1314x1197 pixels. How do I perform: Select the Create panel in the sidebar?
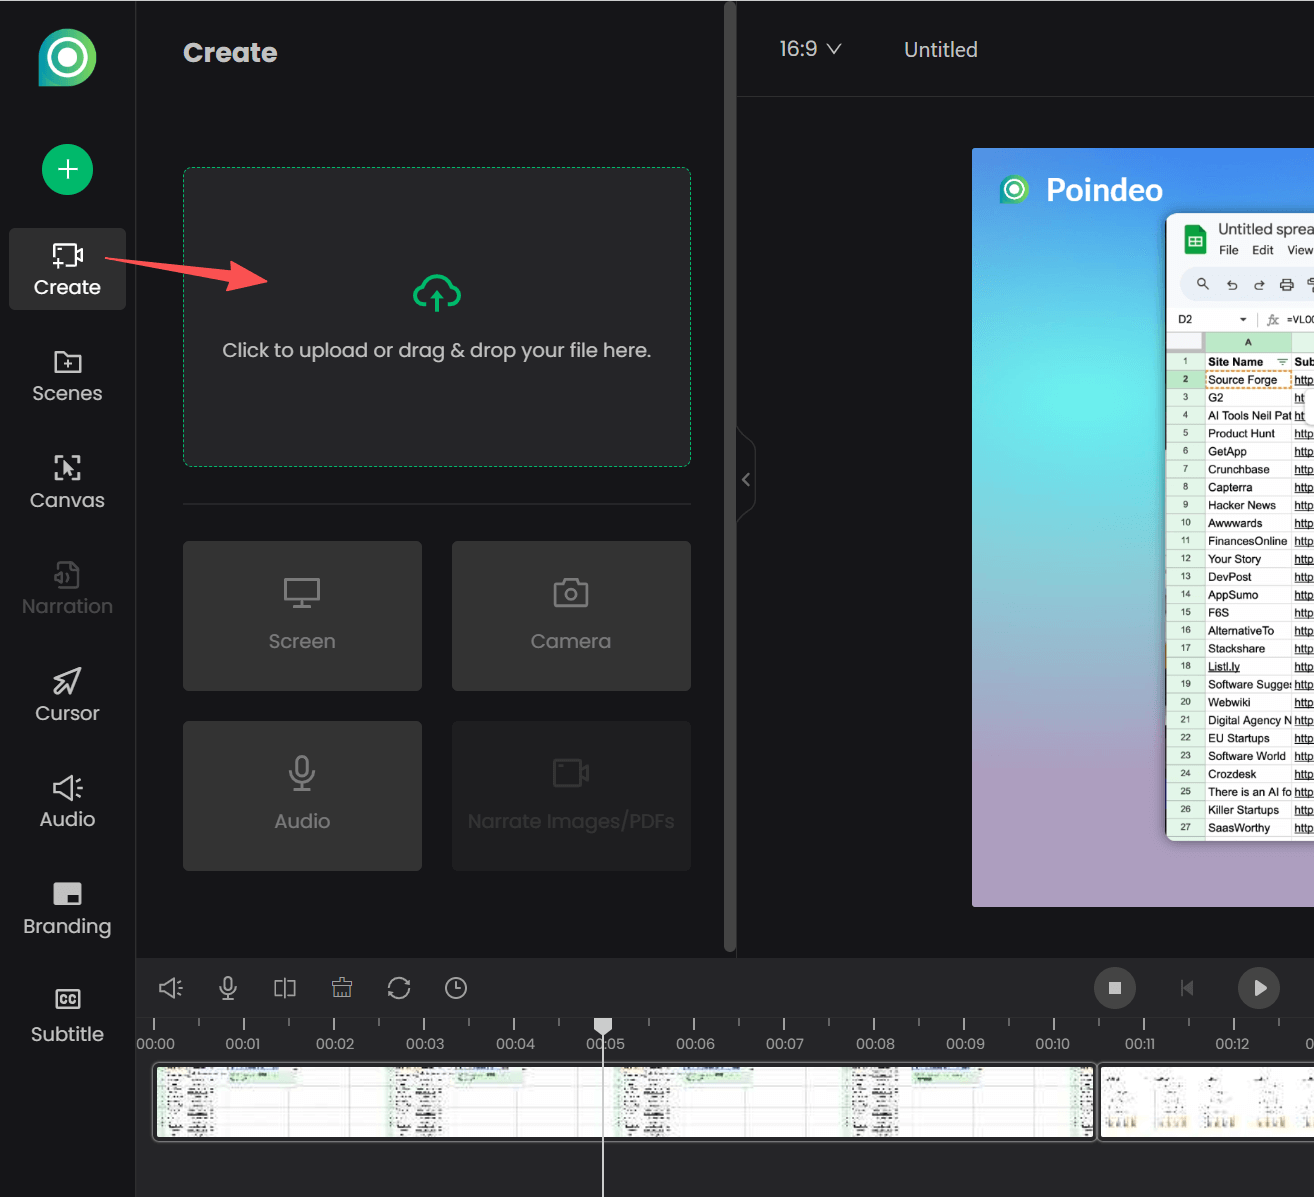[67, 269]
